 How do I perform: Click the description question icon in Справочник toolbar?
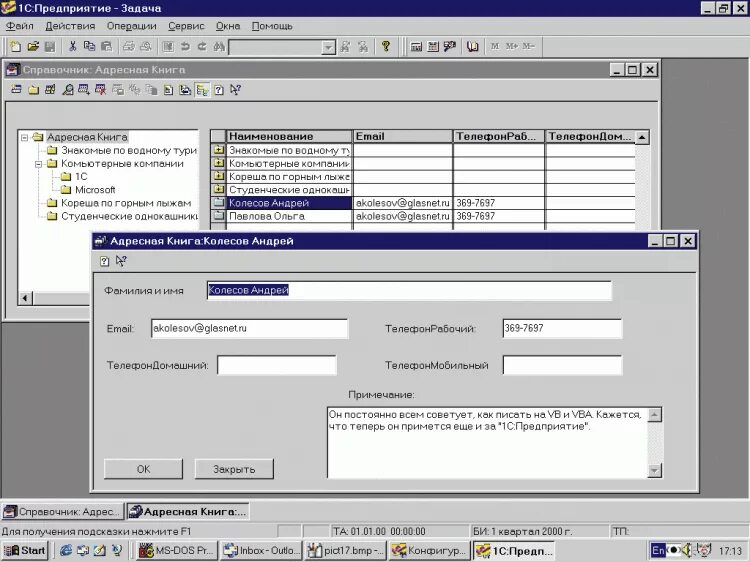coord(219,89)
